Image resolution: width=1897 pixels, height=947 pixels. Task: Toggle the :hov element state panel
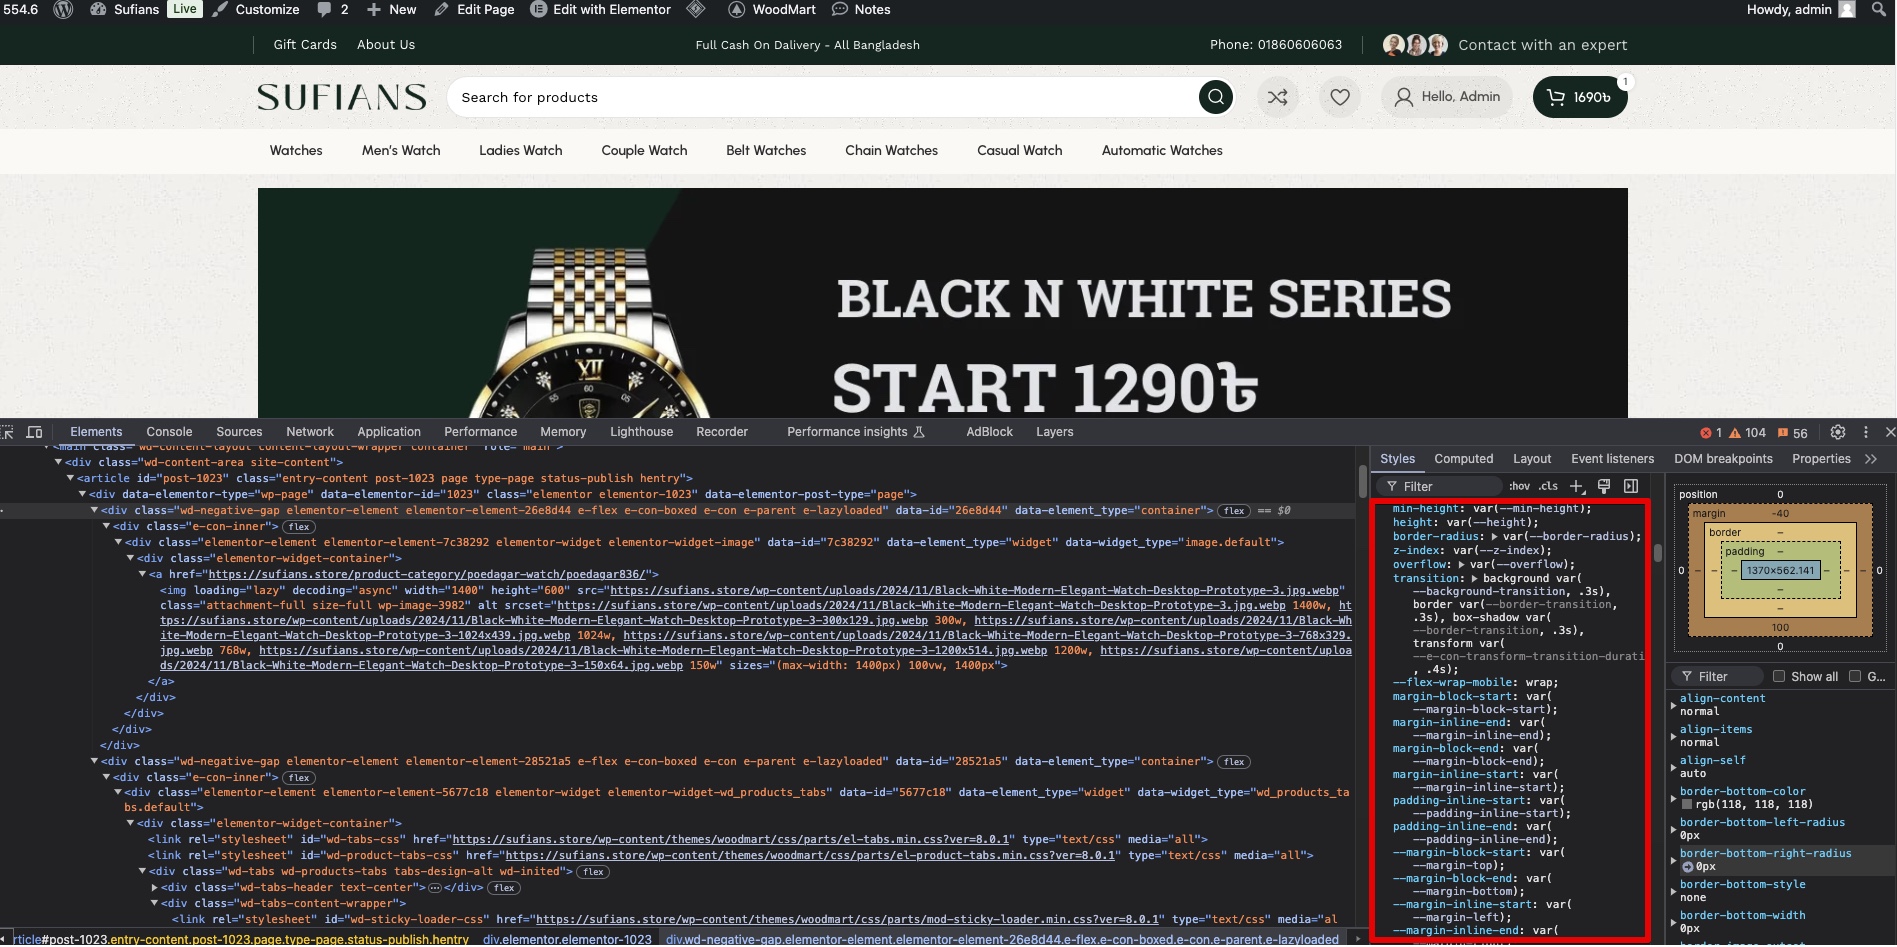(x=1519, y=486)
